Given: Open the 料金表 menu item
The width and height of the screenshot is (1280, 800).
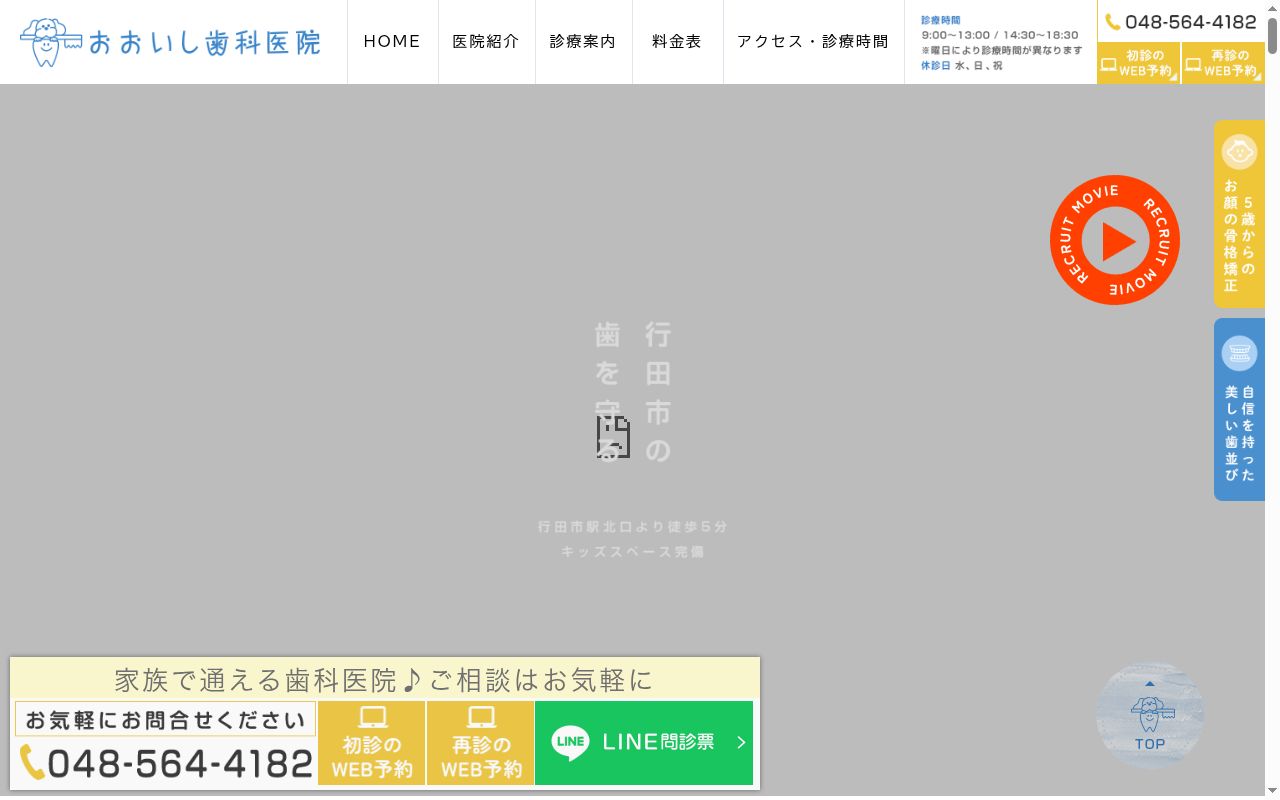Looking at the screenshot, I should click(x=677, y=42).
